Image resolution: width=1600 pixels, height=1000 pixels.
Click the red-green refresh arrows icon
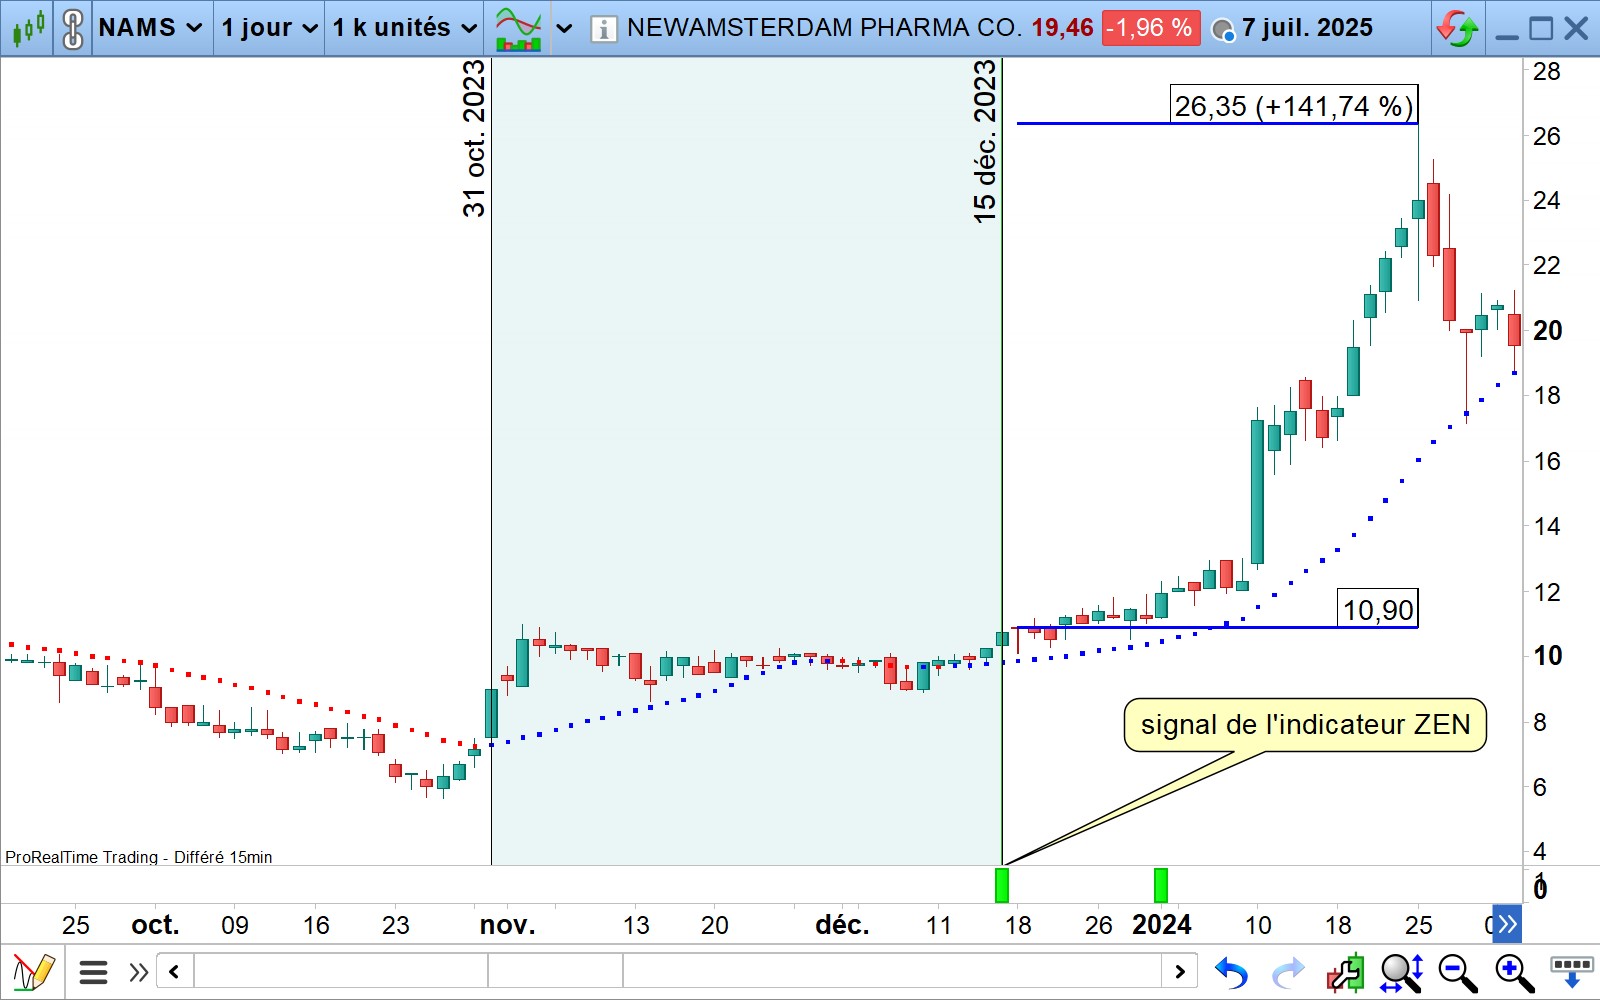pyautogui.click(x=1457, y=28)
